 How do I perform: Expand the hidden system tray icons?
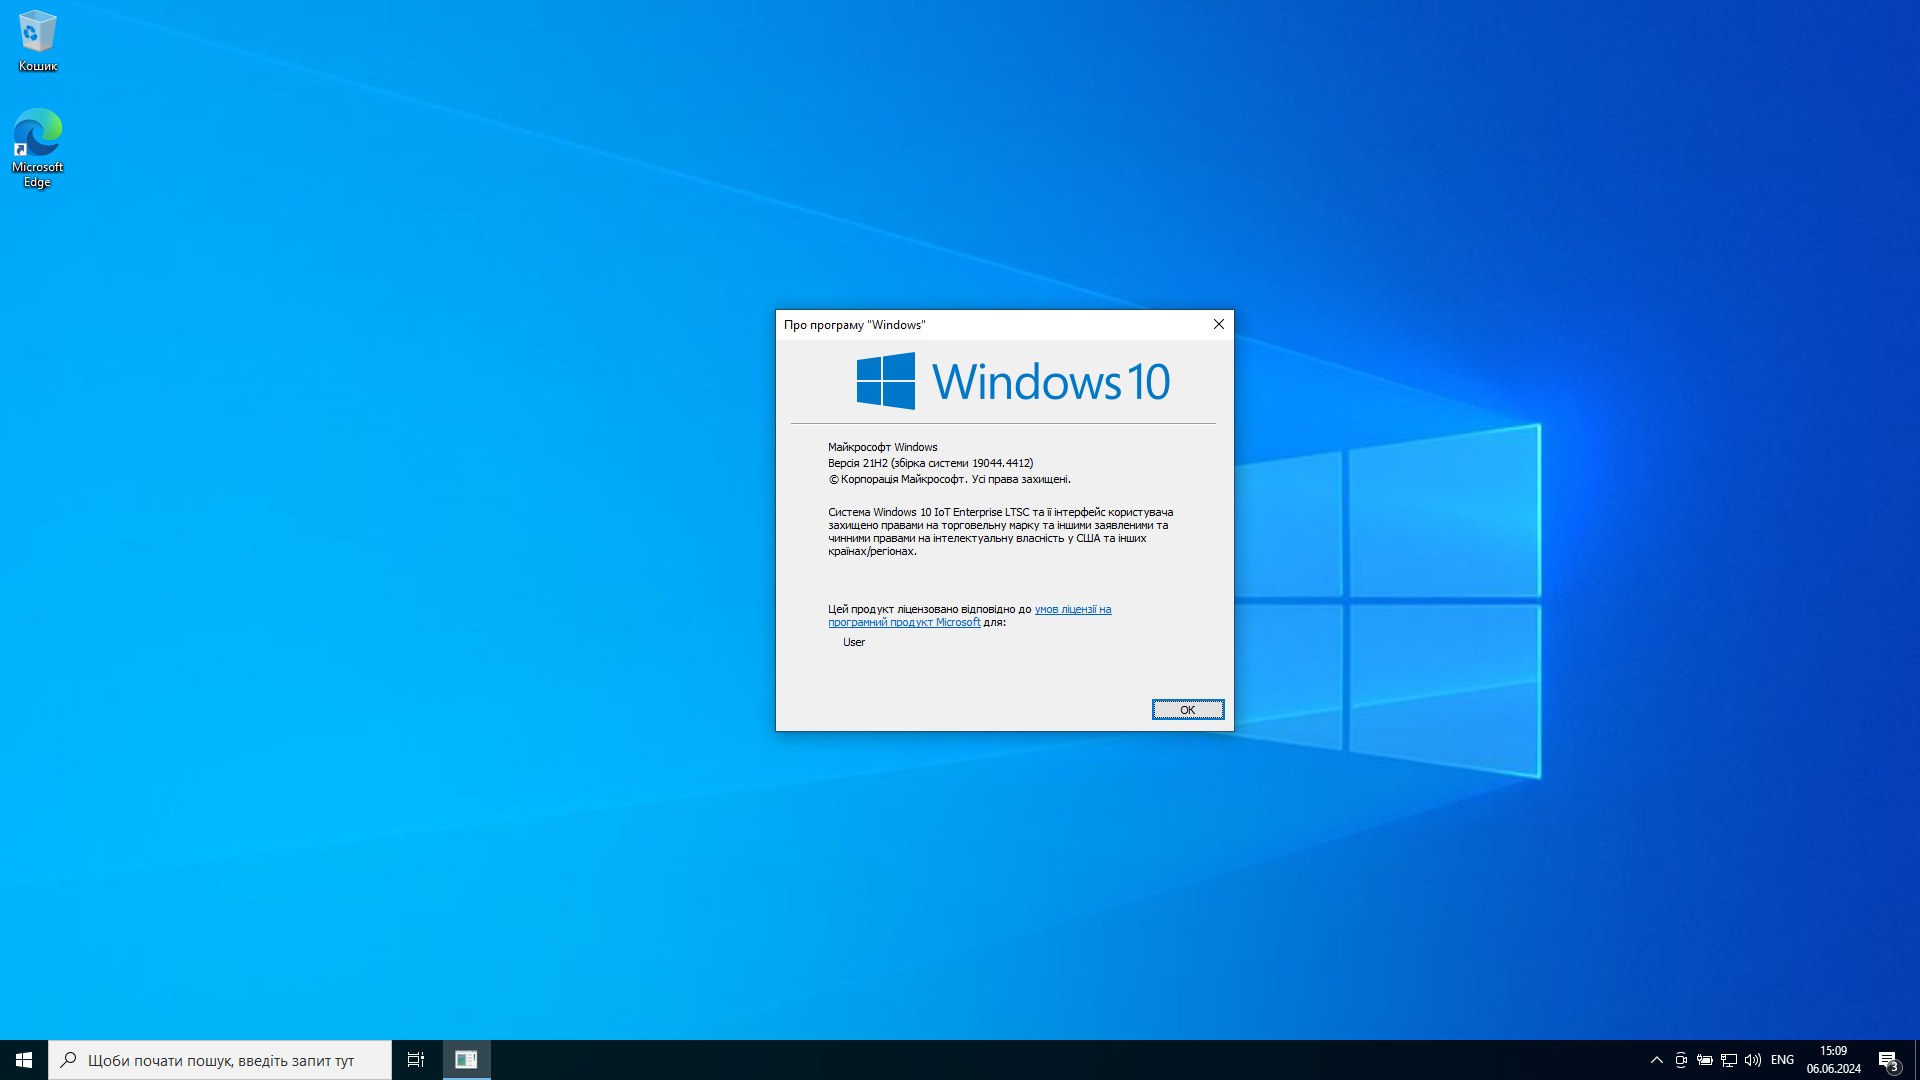(x=1656, y=1060)
